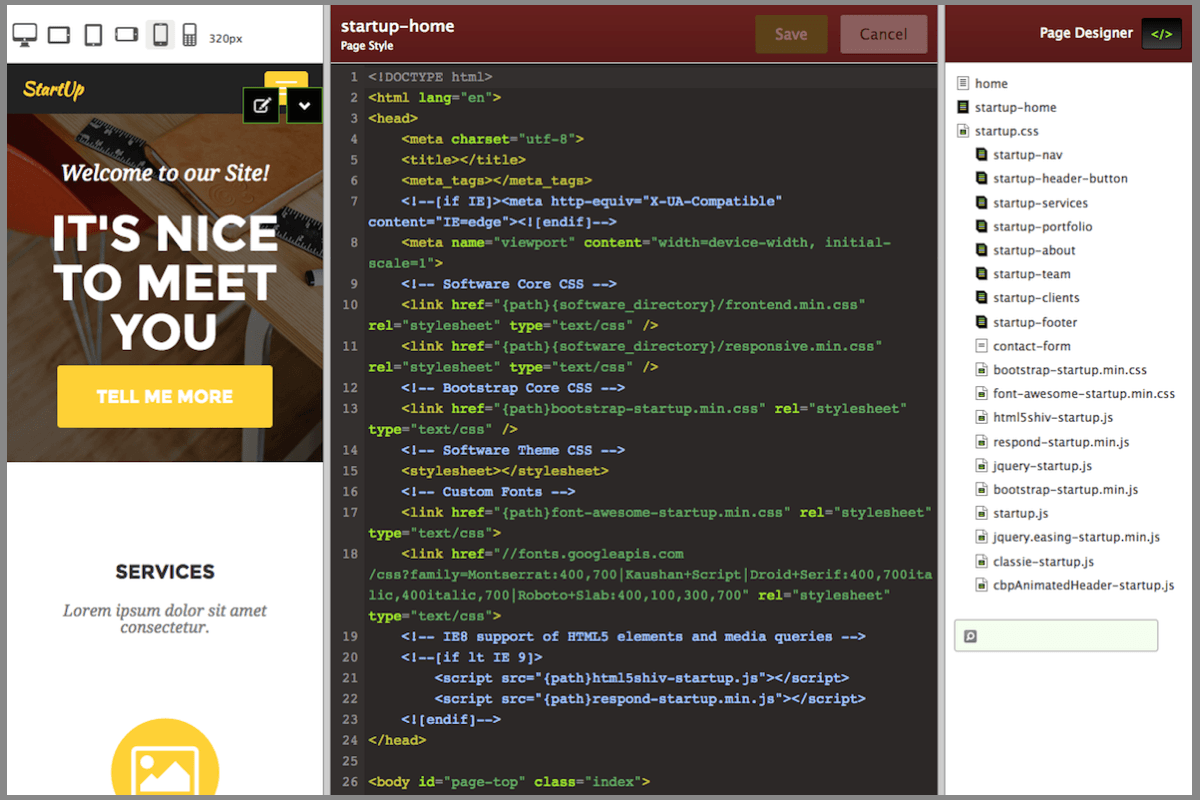Image resolution: width=1200 pixels, height=800 pixels.
Task: Click the Page Designer panel title
Action: 1086,33
